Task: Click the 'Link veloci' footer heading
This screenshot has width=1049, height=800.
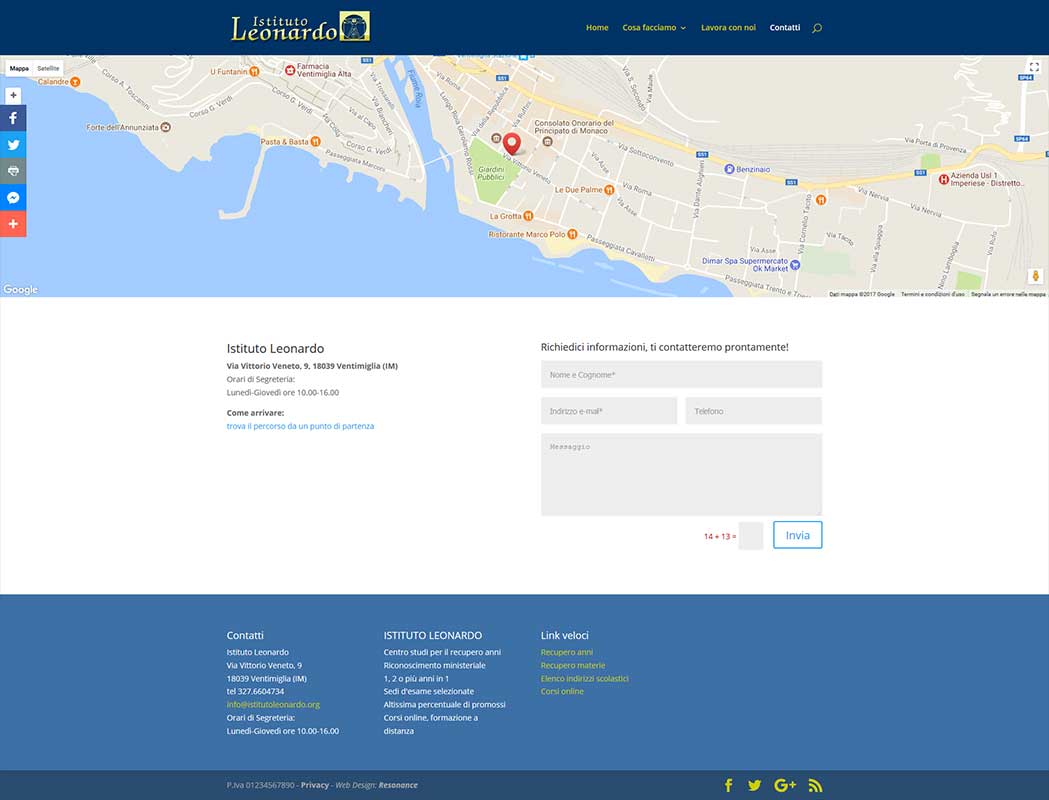Action: 565,635
